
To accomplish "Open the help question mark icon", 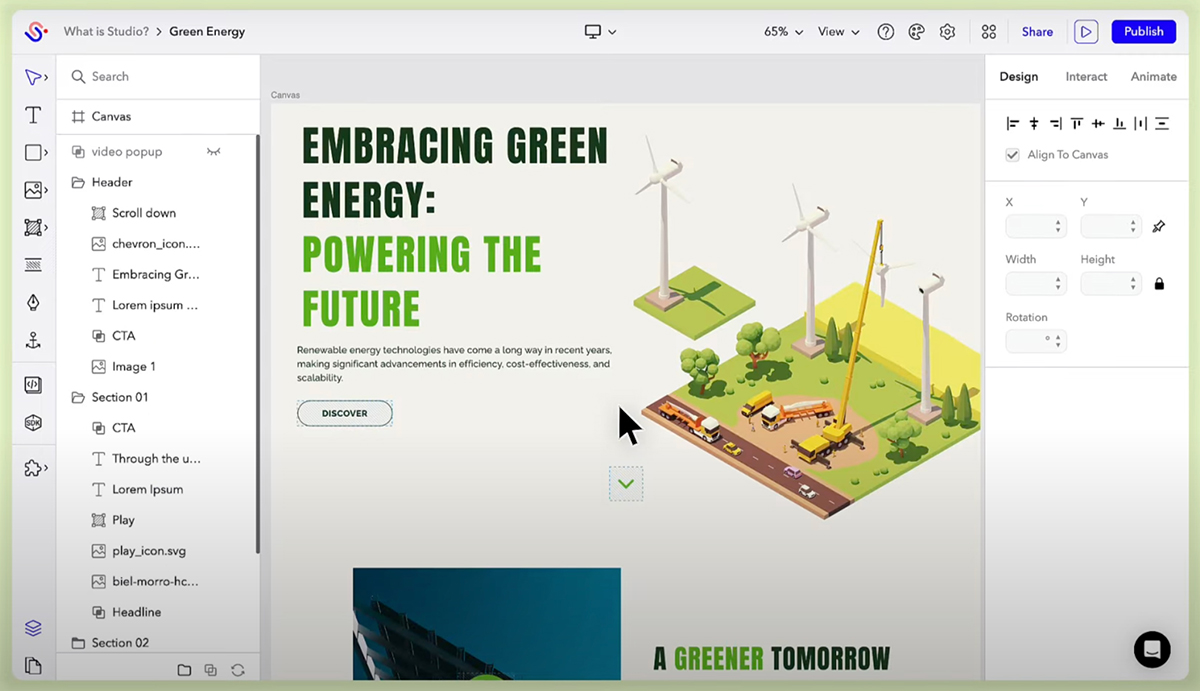I will [885, 32].
